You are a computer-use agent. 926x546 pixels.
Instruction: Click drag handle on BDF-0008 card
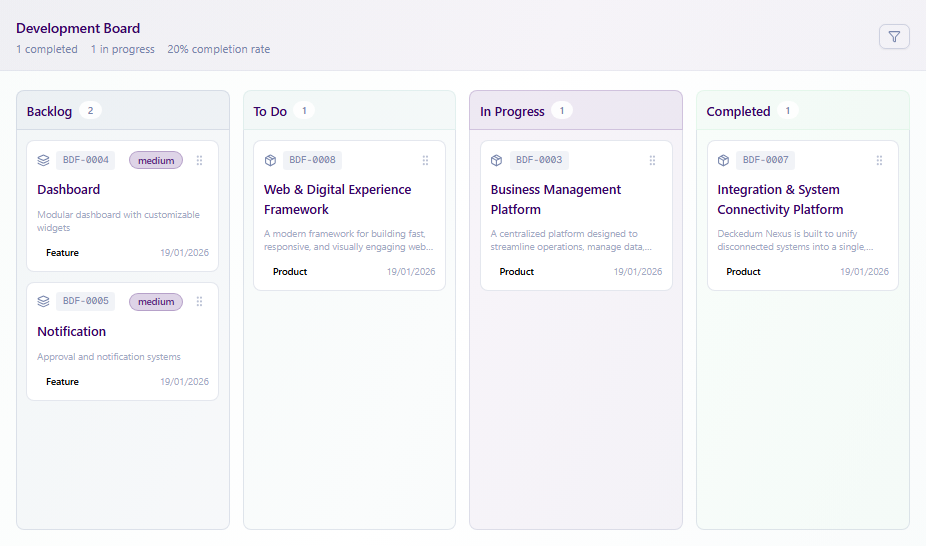pos(426,160)
